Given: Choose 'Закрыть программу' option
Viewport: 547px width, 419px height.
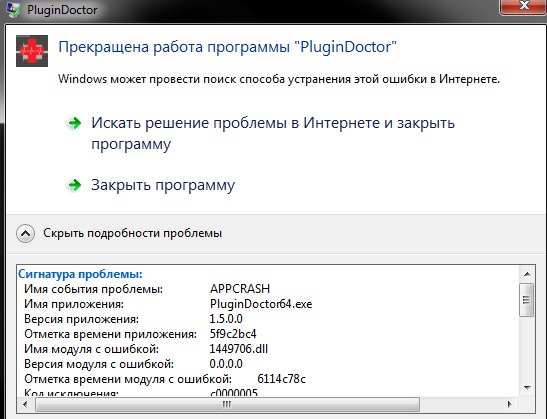Looking at the screenshot, I should click(163, 185).
